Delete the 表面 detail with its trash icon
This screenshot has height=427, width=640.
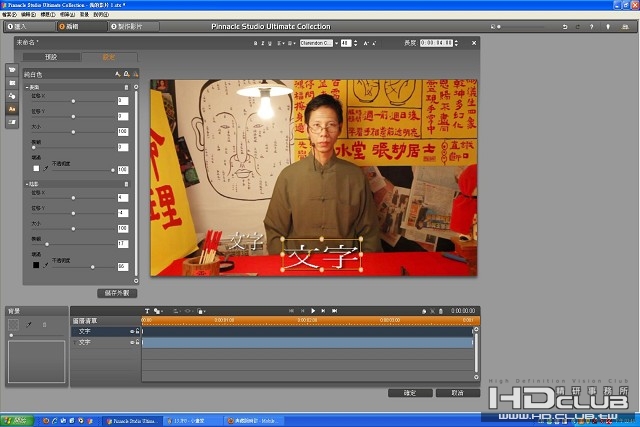coord(126,87)
